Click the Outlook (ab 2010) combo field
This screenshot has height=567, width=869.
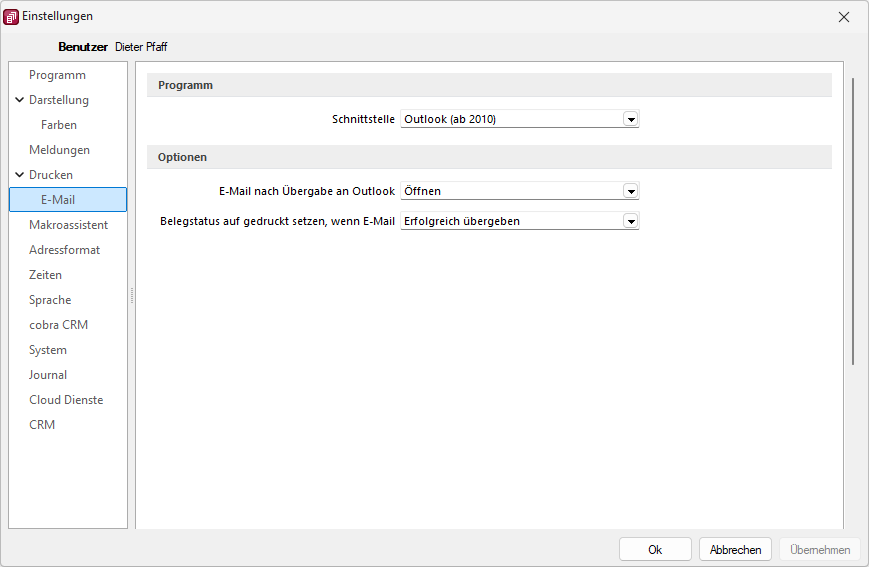coord(519,119)
